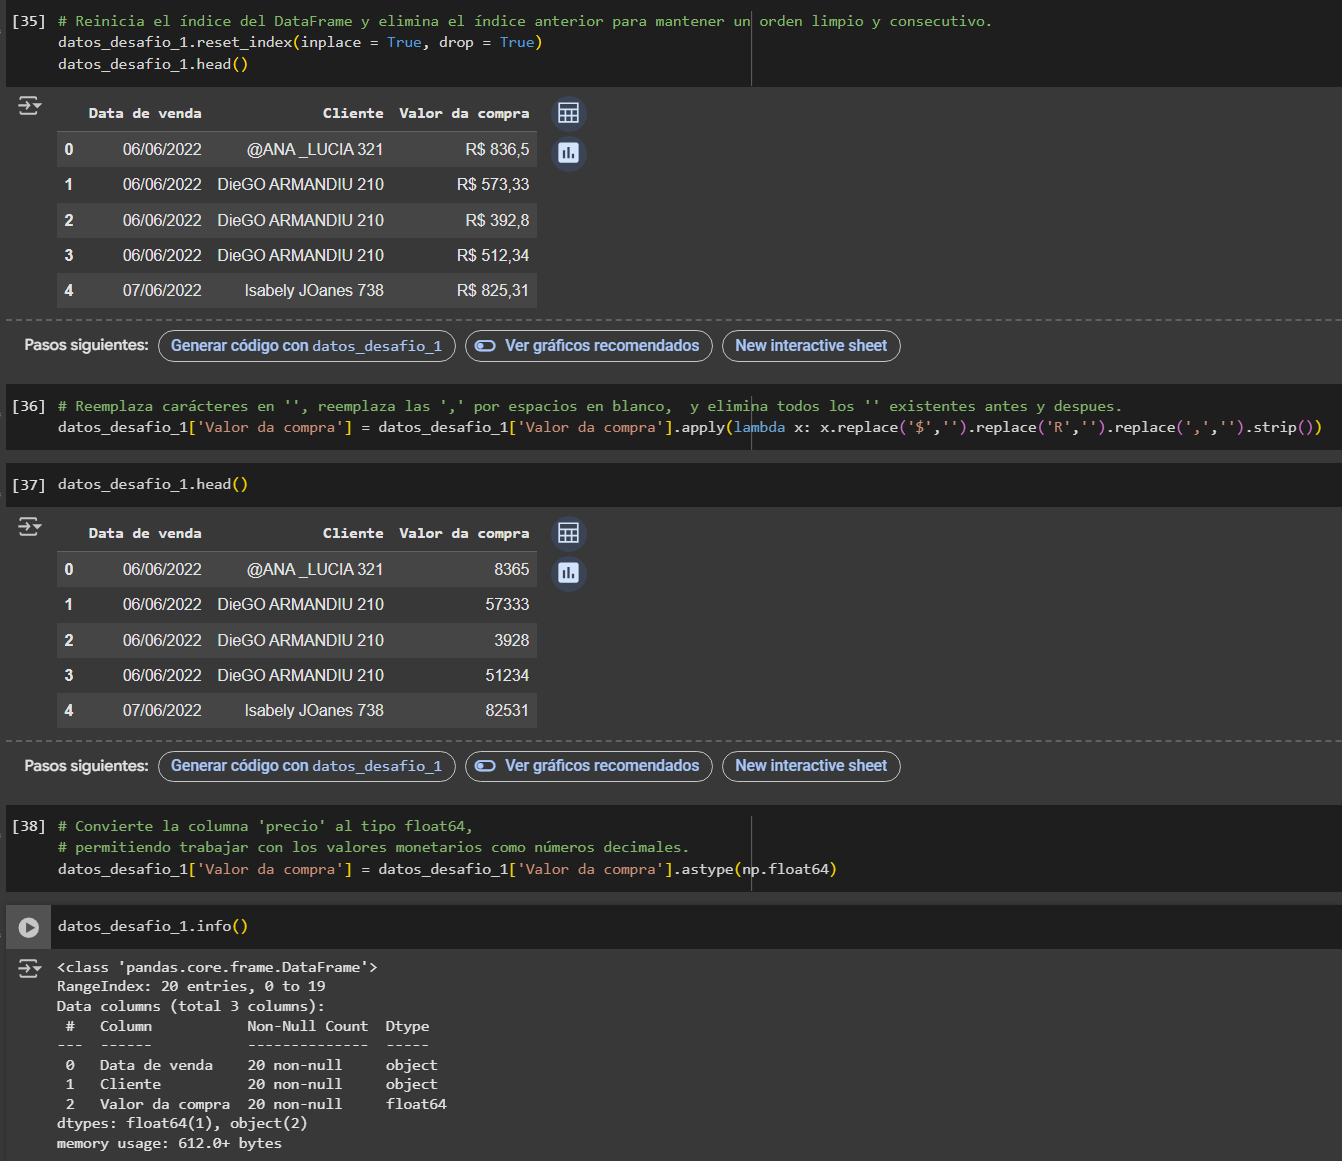
Task: Select cell 'R$ 392,8'
Action: 497,221
